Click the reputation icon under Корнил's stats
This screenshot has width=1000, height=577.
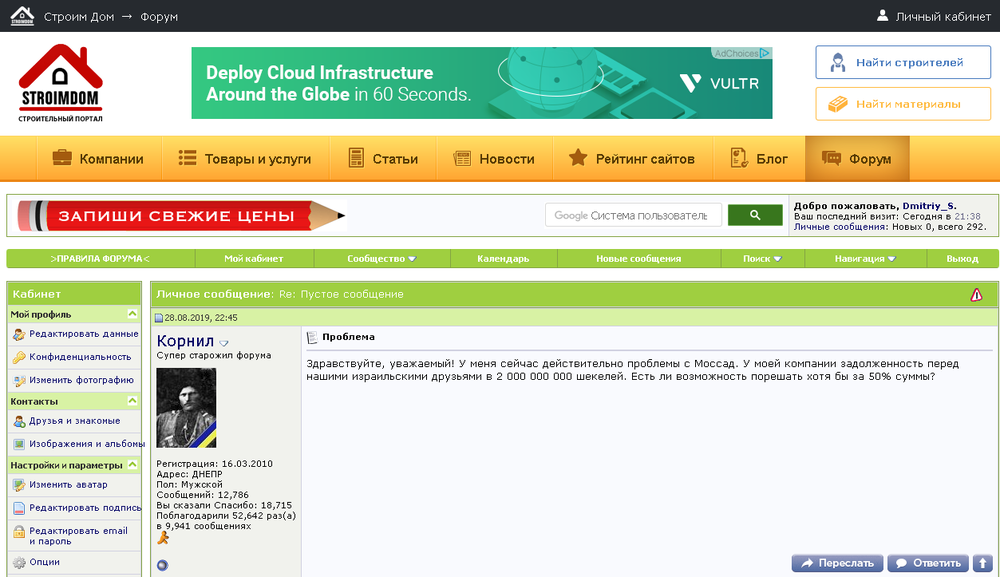pyautogui.click(x=163, y=539)
